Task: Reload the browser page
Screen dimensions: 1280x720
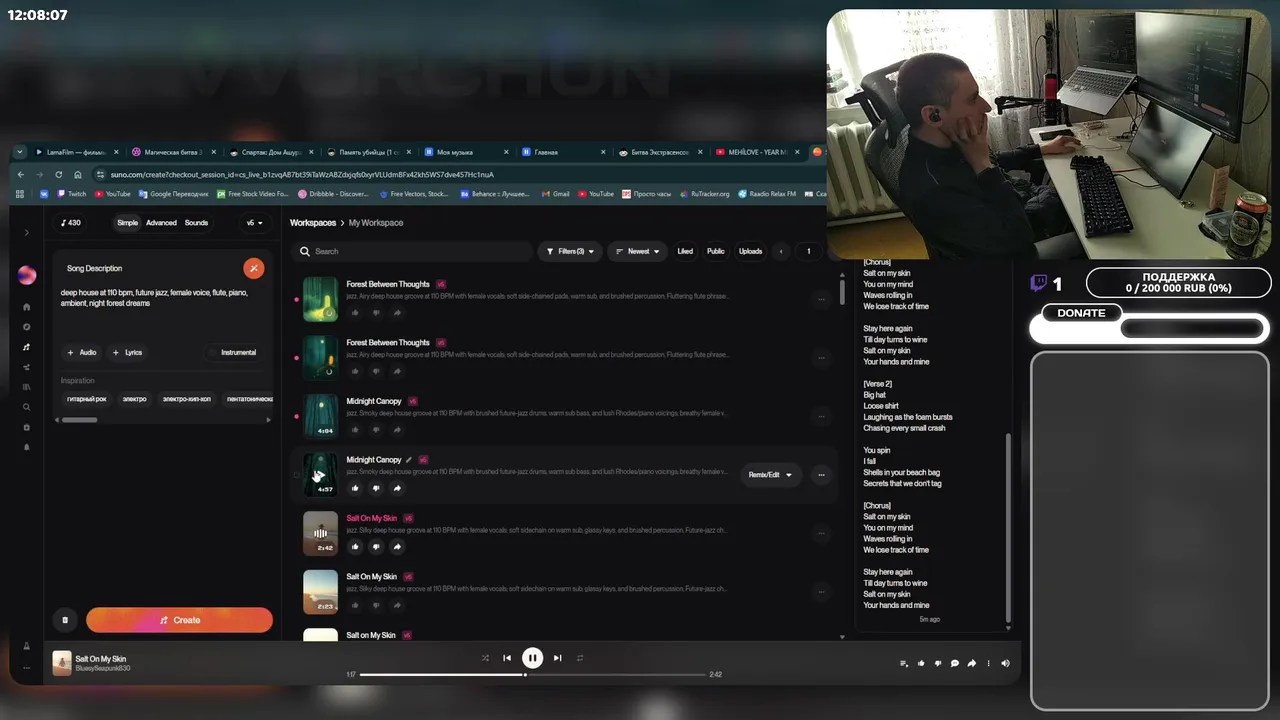Action: coord(58,174)
